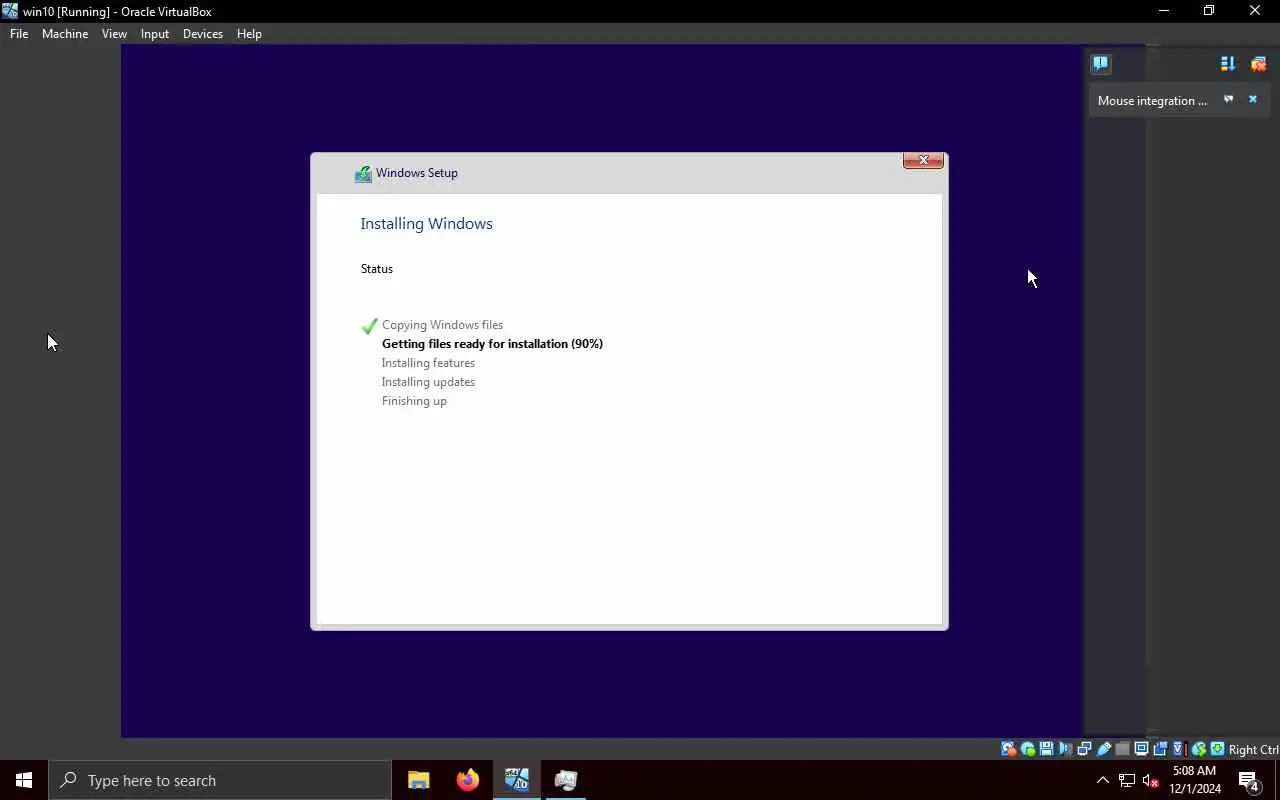Open the Action Center notifications icon

pyautogui.click(x=1249, y=780)
